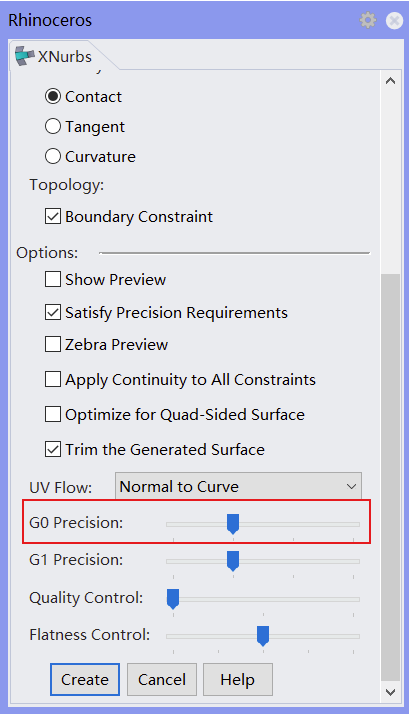This screenshot has width=409, height=714.
Task: Close the Rhinoceros panel
Action: pyautogui.click(x=394, y=20)
